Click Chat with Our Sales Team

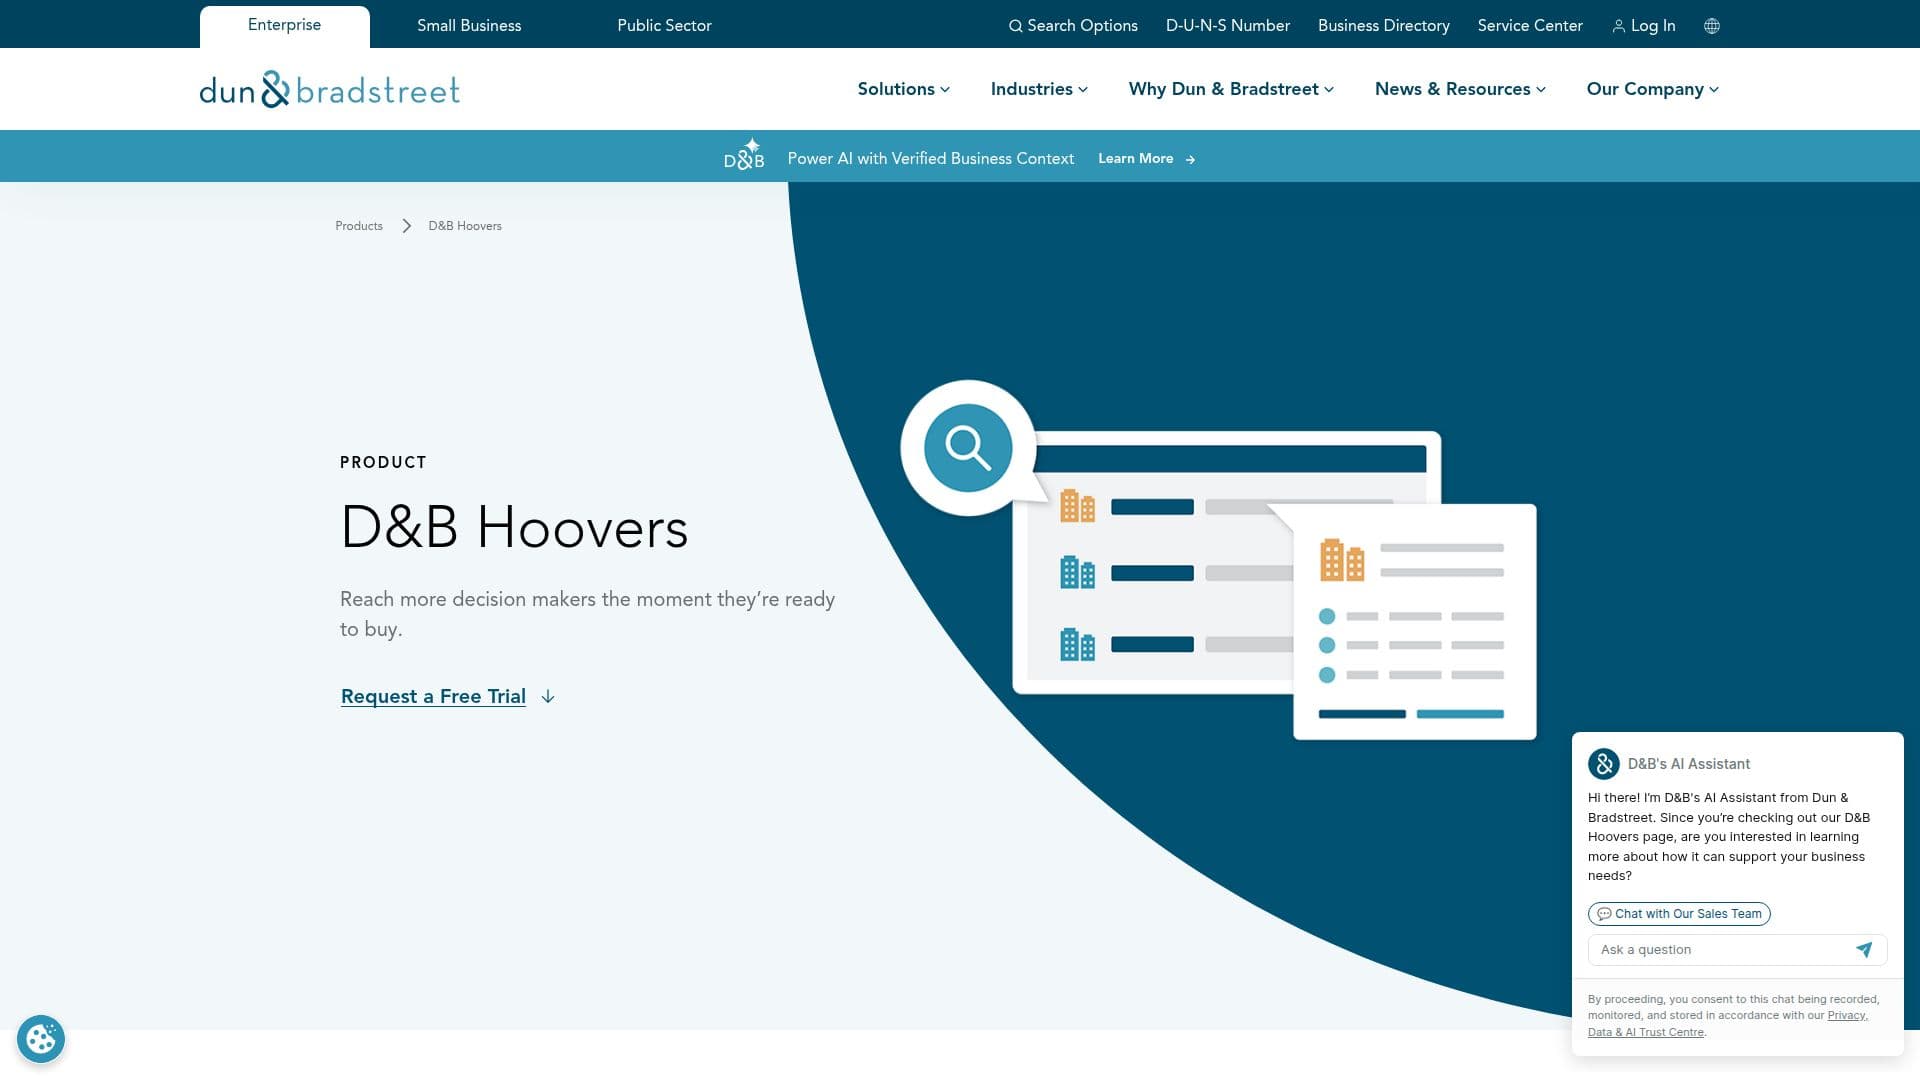[1679, 914]
